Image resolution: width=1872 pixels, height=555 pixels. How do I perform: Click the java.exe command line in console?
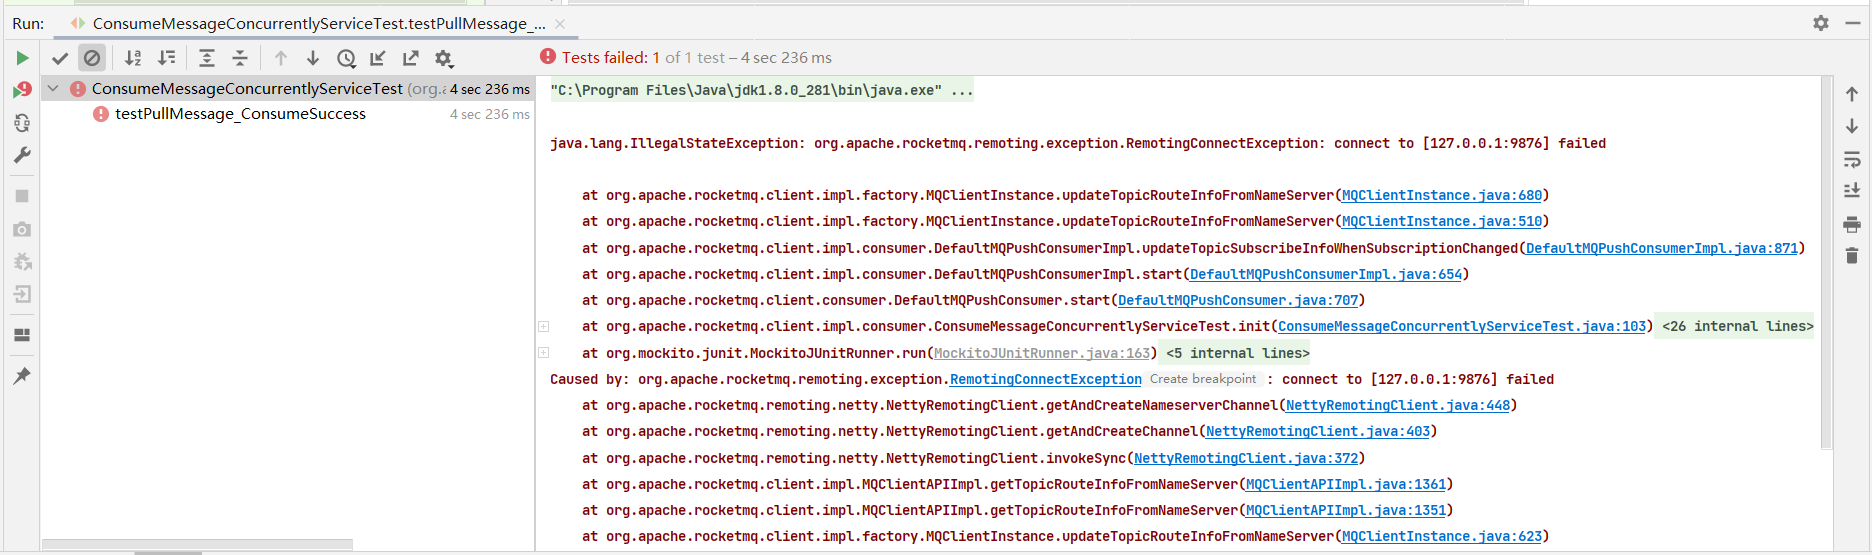pos(761,90)
